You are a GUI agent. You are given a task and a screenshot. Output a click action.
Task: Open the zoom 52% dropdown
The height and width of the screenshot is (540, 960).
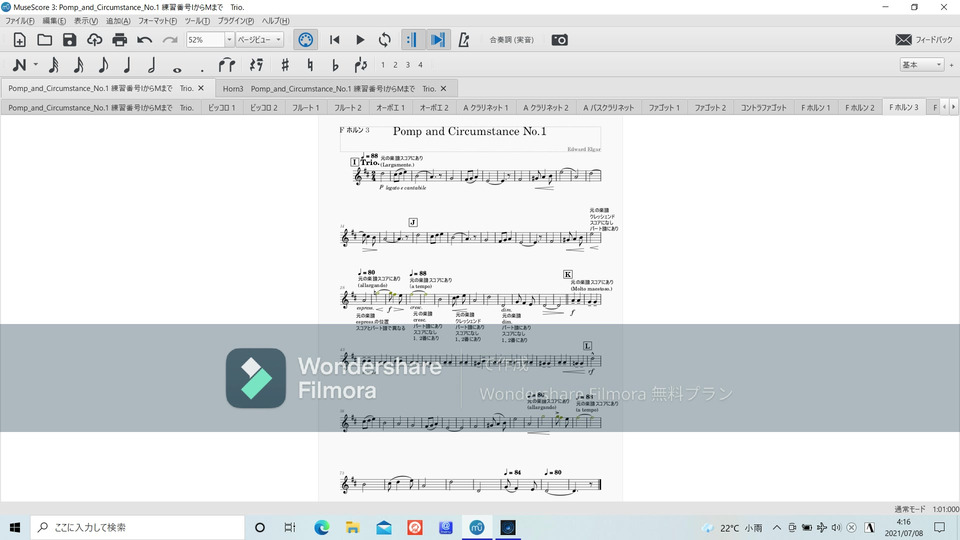pos(229,40)
